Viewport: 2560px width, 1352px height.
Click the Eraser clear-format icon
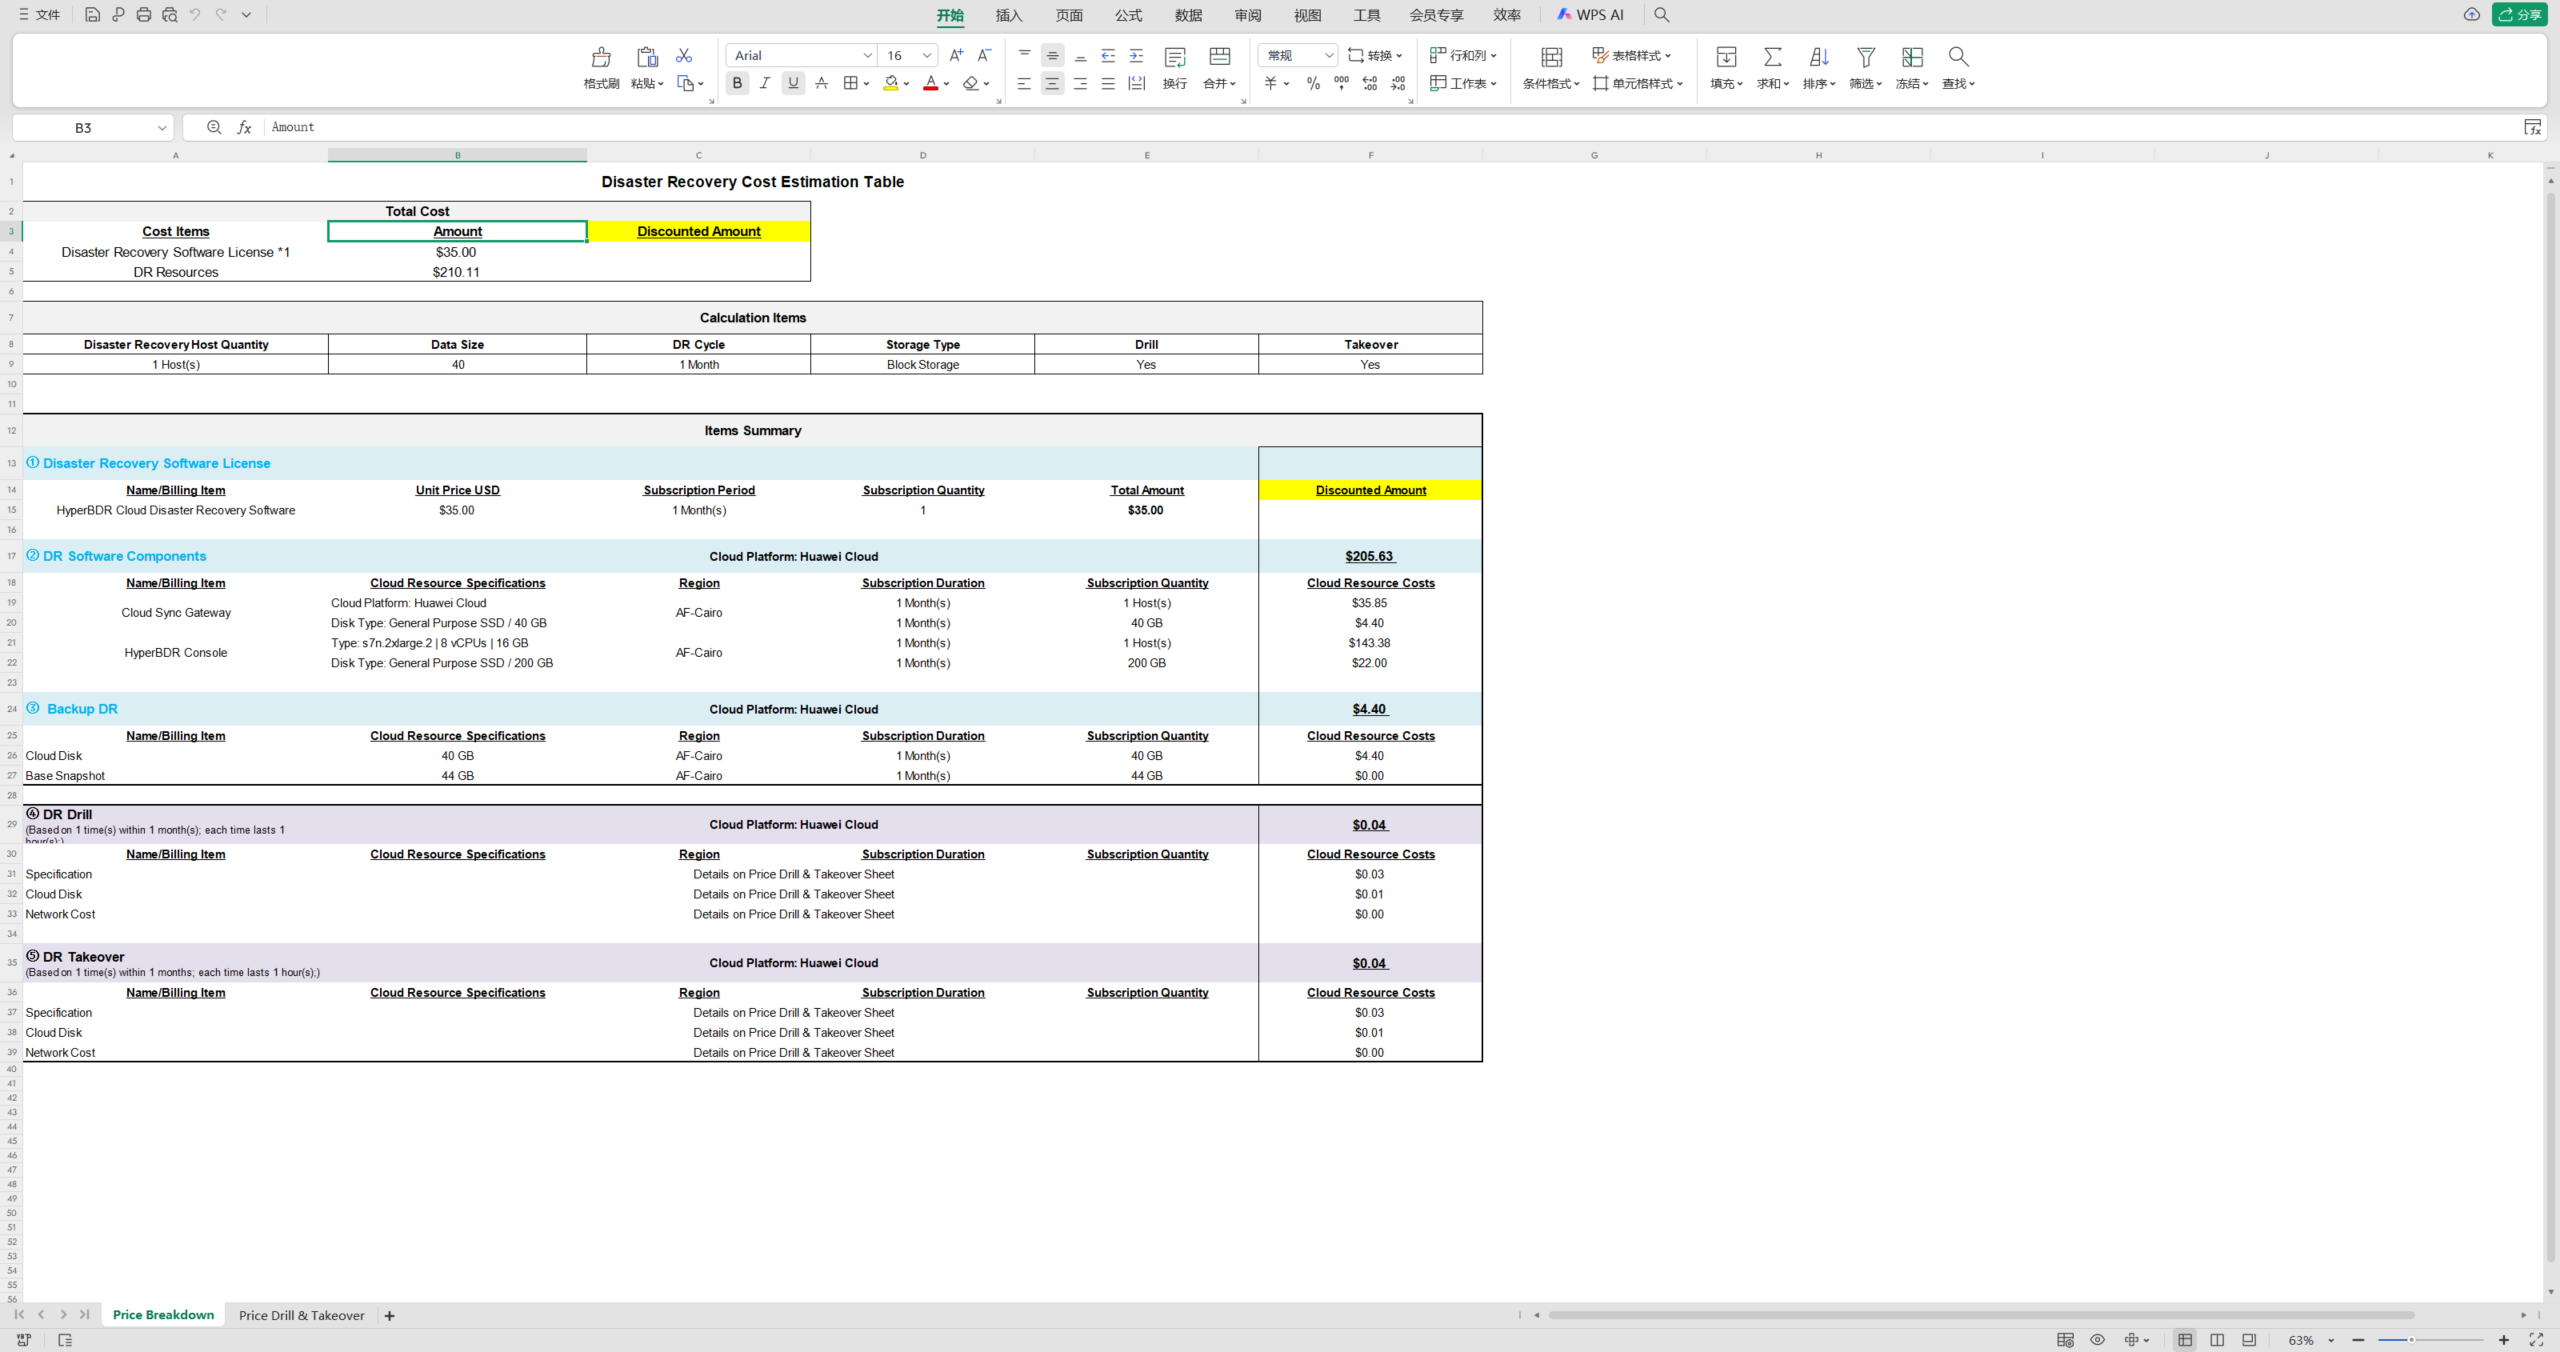970,84
